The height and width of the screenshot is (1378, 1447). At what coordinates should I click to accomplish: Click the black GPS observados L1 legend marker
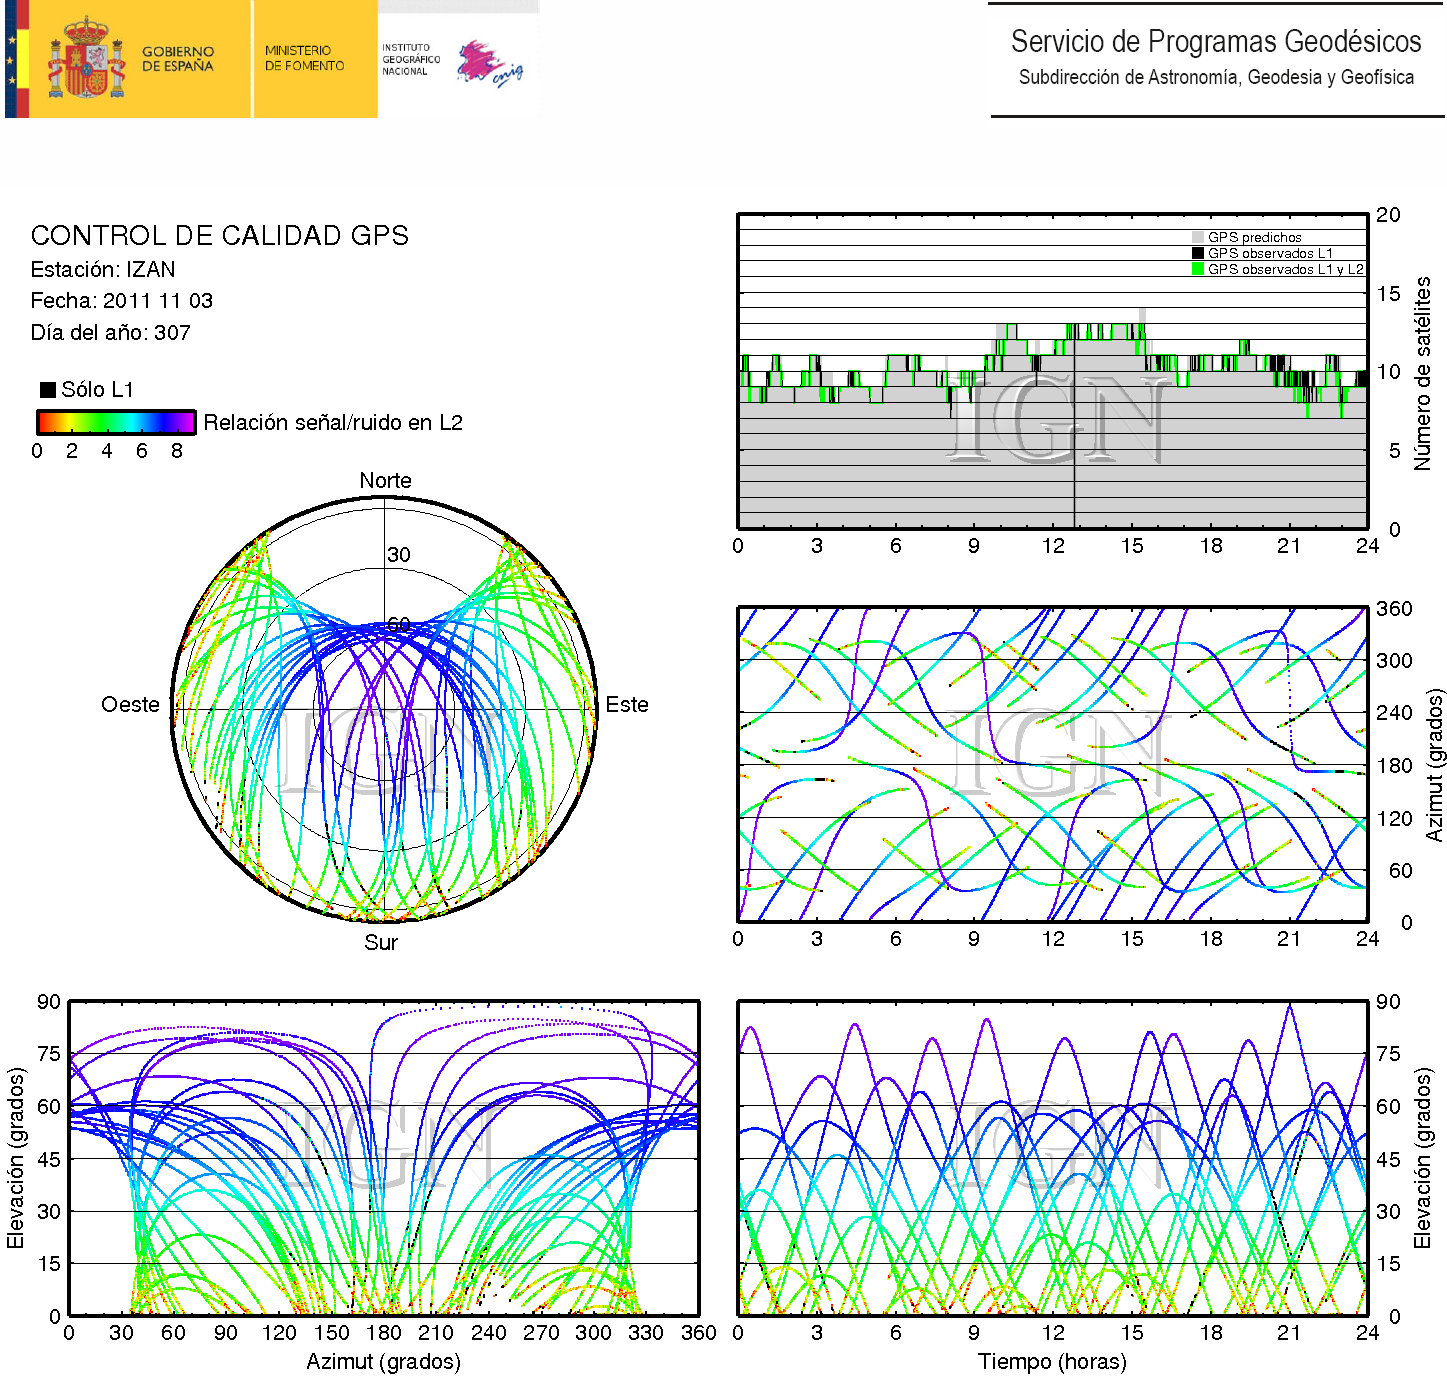click(x=1198, y=253)
